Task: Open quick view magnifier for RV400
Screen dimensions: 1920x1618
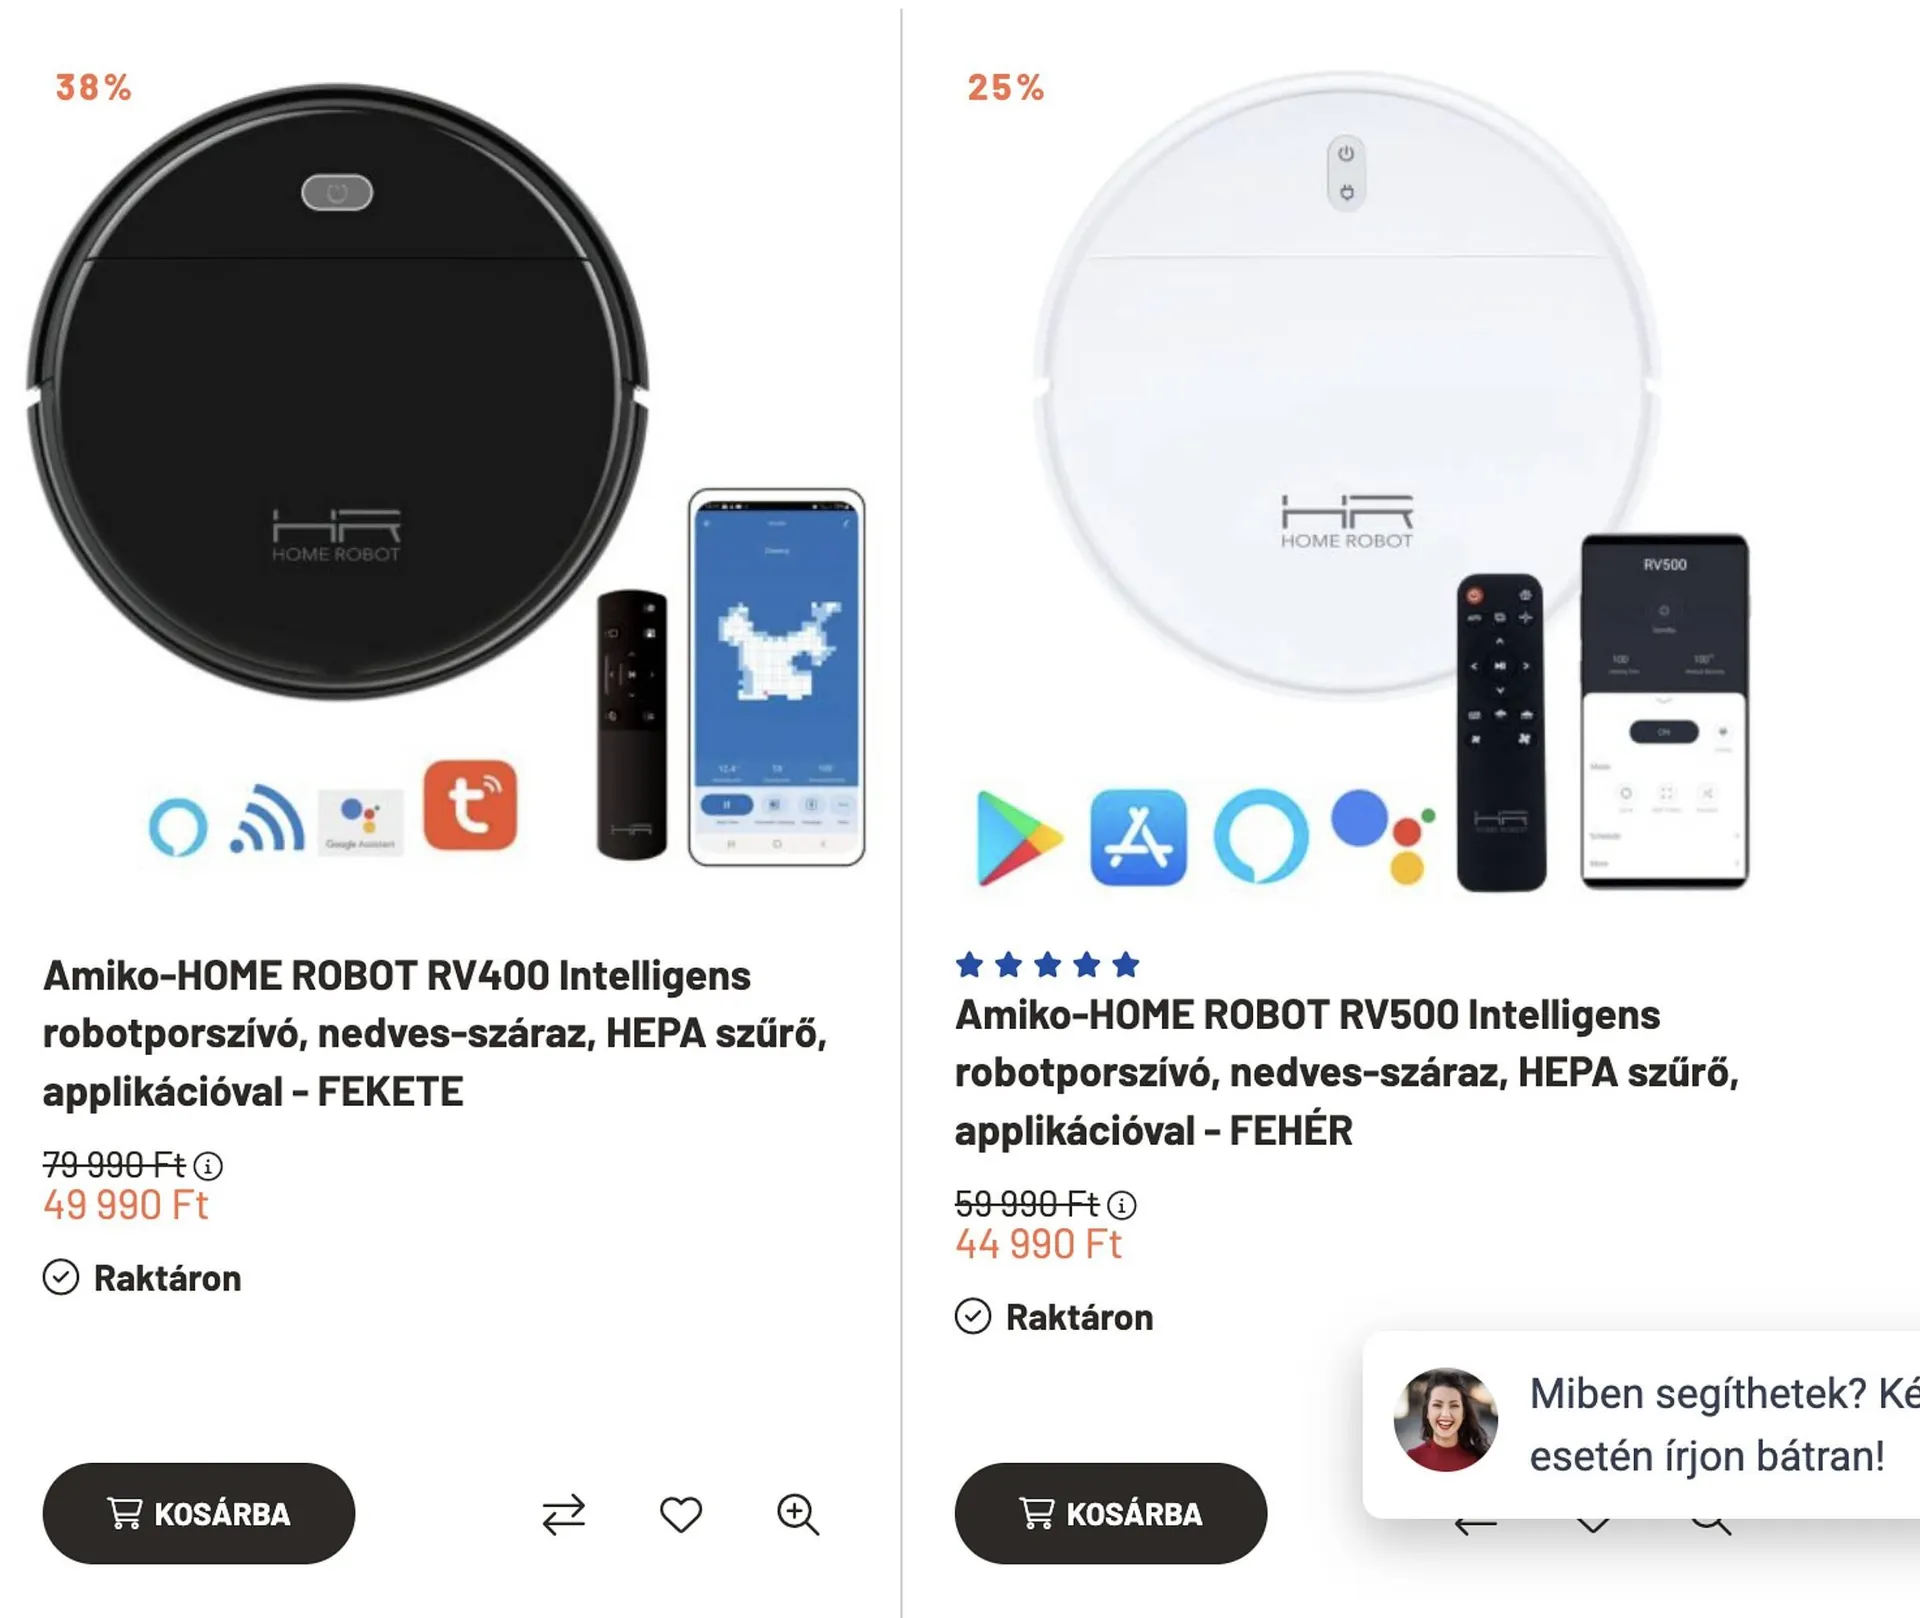Action: [x=798, y=1514]
